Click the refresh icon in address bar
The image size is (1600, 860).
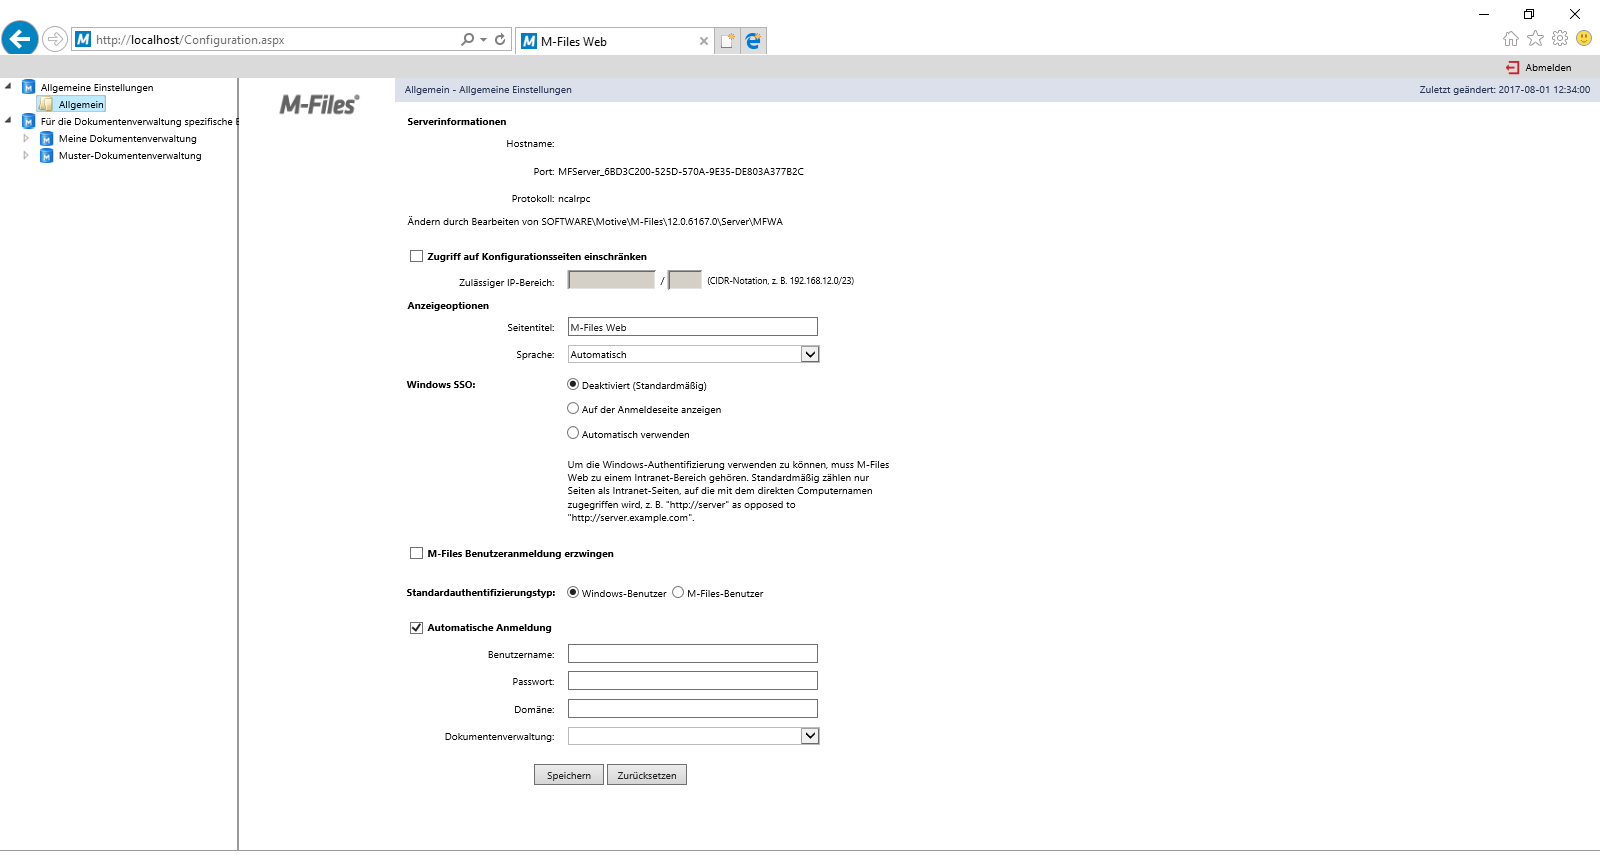(x=500, y=40)
